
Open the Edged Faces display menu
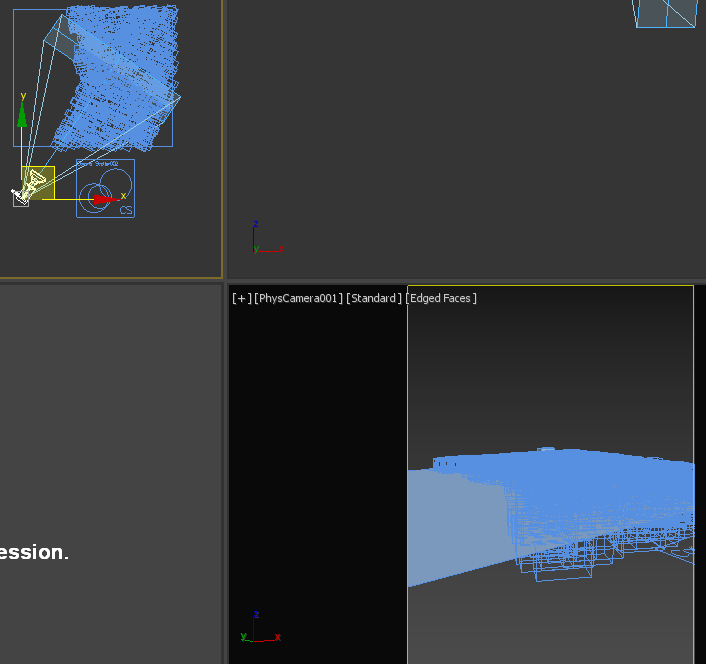[x=441, y=298]
